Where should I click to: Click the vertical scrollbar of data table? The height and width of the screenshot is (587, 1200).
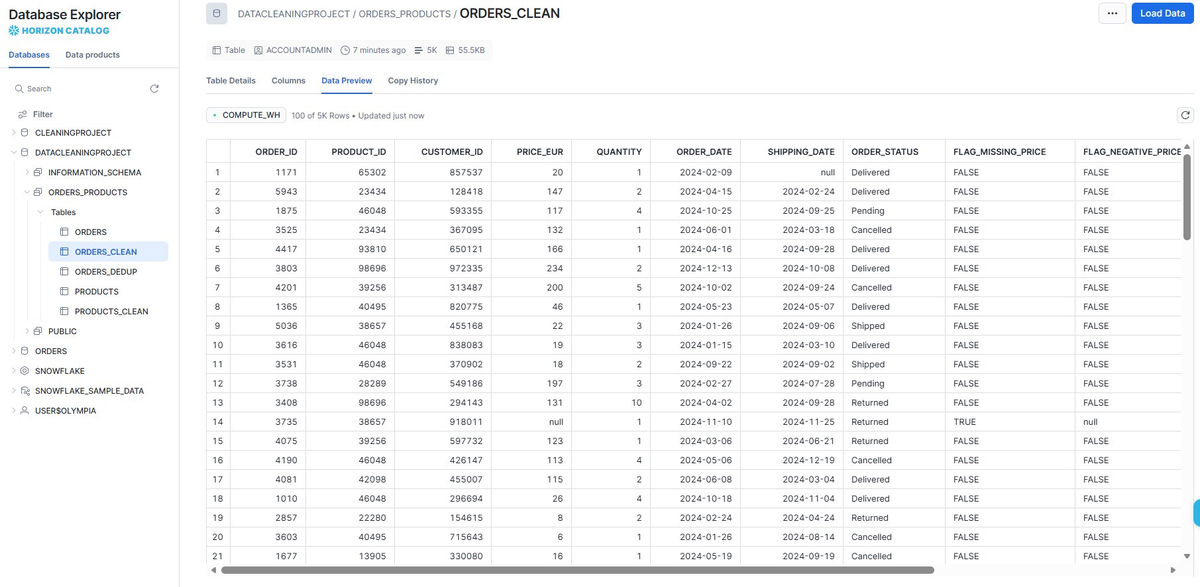coord(1187,195)
